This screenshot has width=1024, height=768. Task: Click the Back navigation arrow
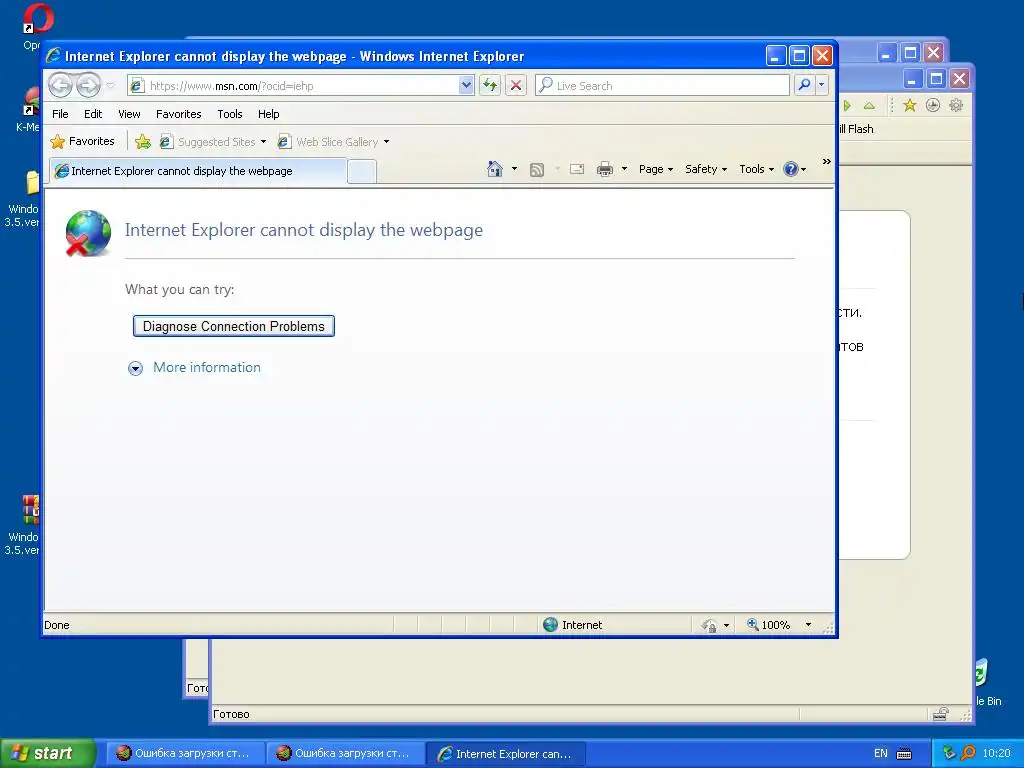[x=60, y=86]
